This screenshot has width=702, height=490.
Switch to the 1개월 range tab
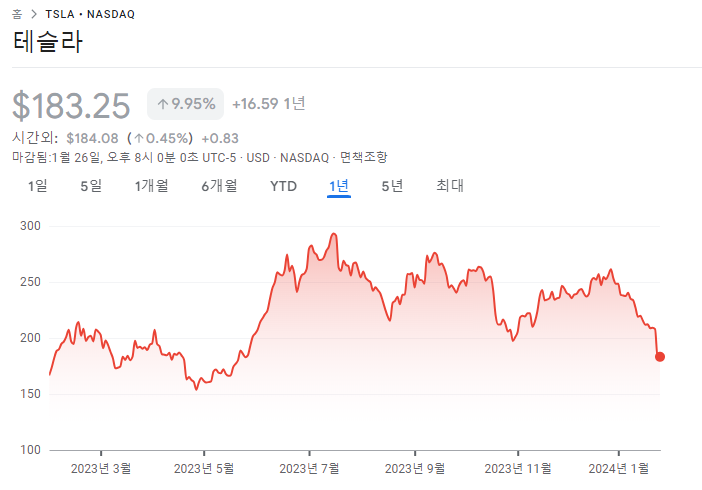click(x=151, y=186)
